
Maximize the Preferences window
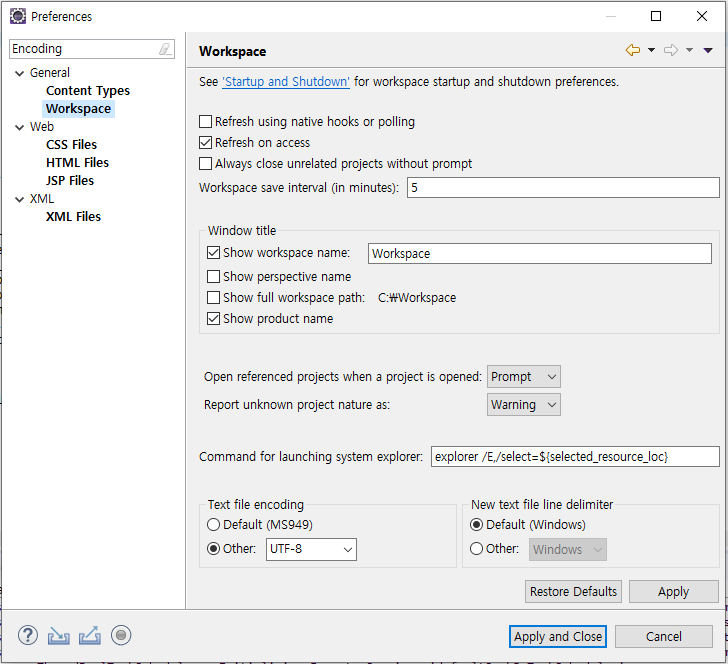(656, 16)
